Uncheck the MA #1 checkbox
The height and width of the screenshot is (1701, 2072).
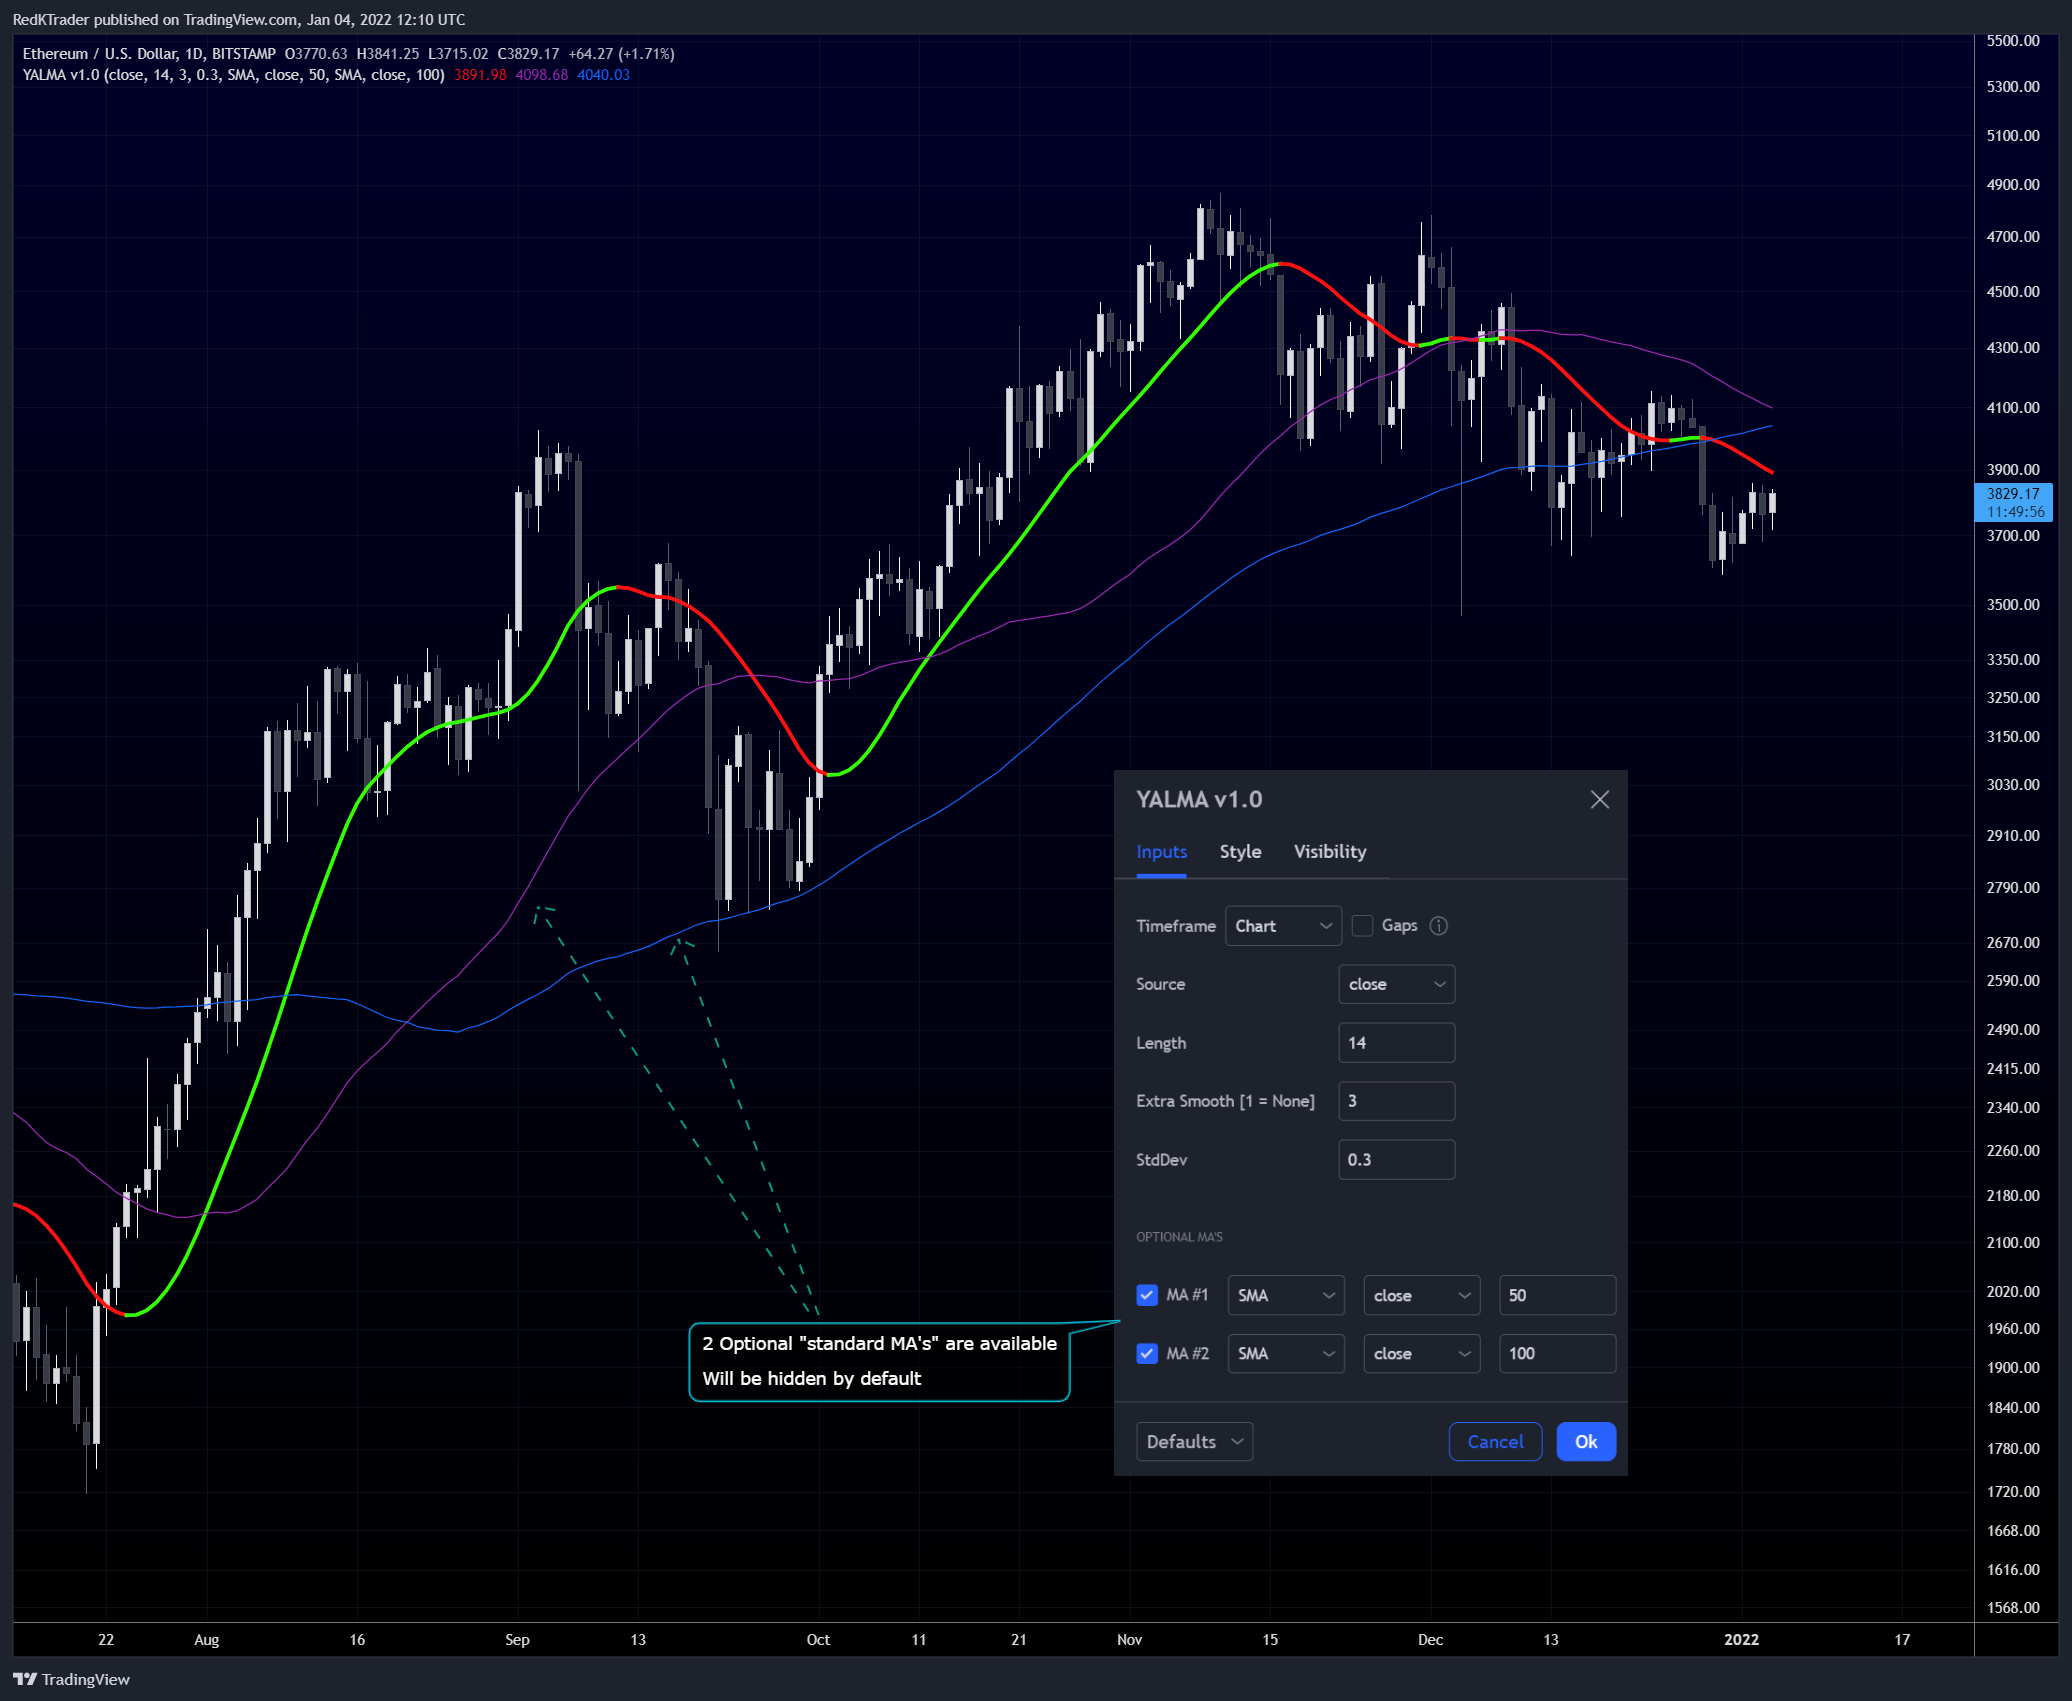pos(1147,1295)
